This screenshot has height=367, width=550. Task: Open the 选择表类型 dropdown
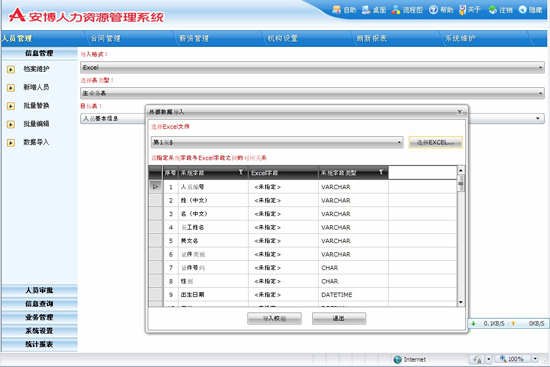coord(312,93)
